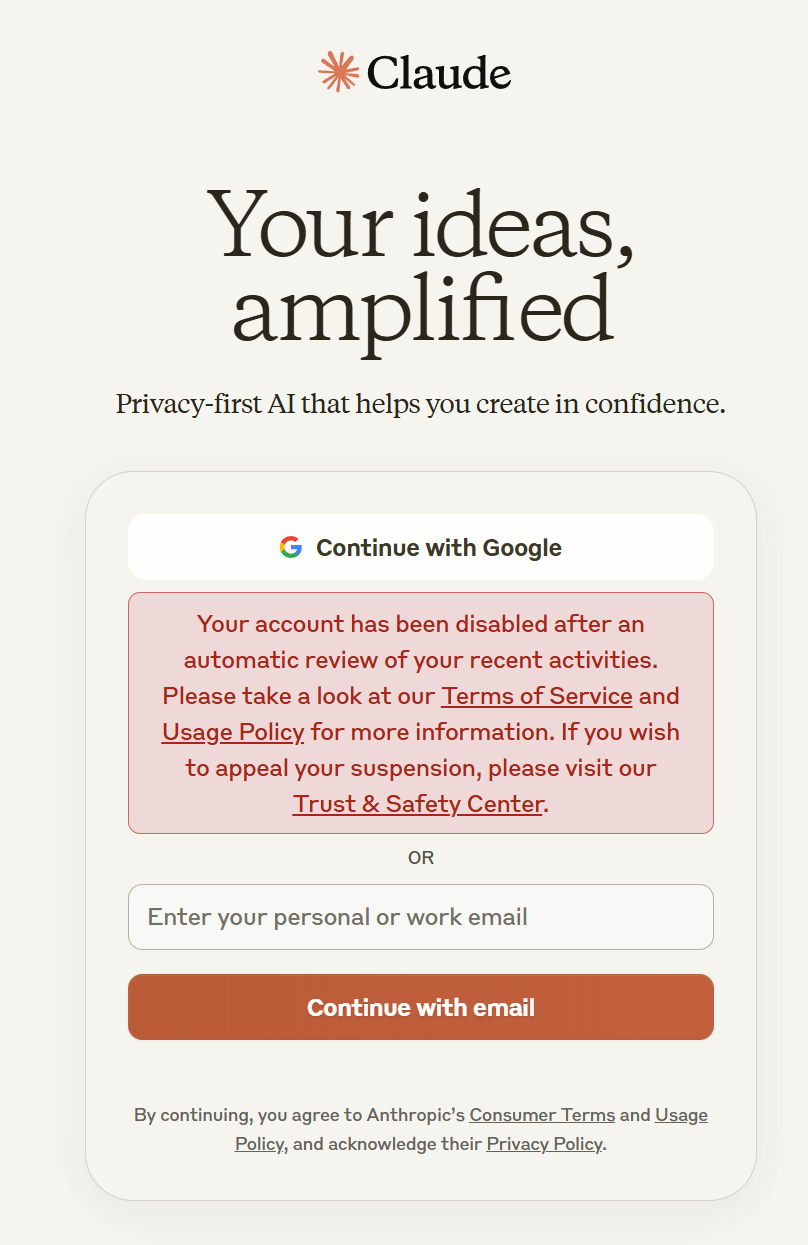Click the "By continuing, you agree" footer text
Image resolution: width=808 pixels, height=1245 pixels.
tap(247, 1115)
